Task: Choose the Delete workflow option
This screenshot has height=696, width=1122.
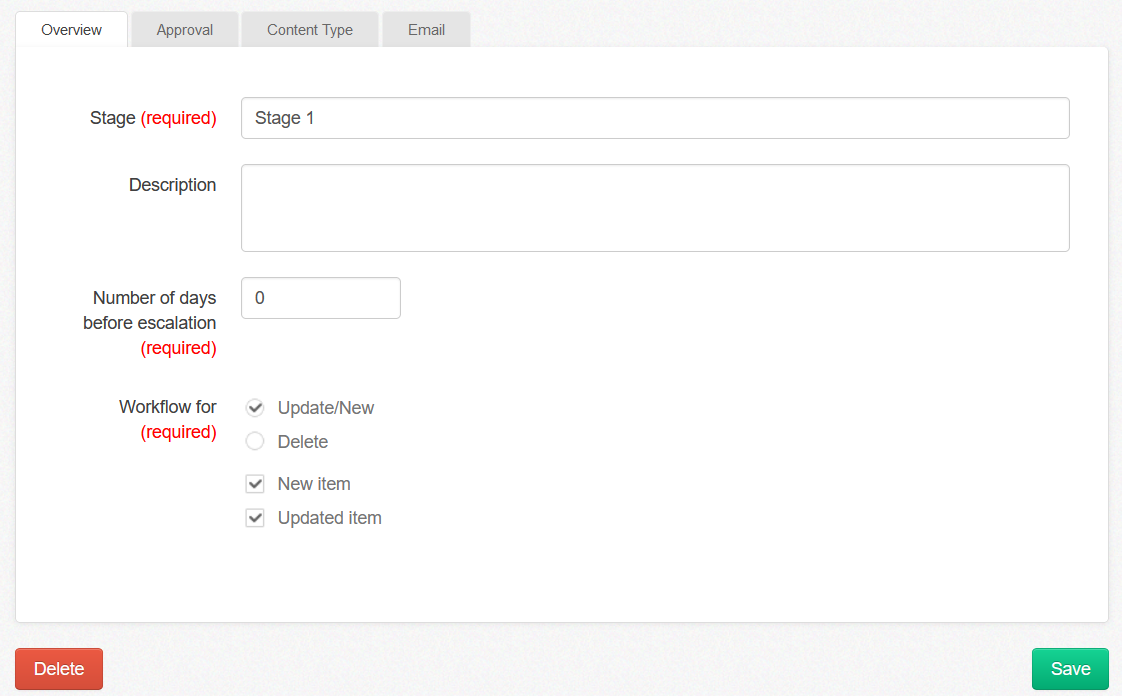Action: click(254, 441)
